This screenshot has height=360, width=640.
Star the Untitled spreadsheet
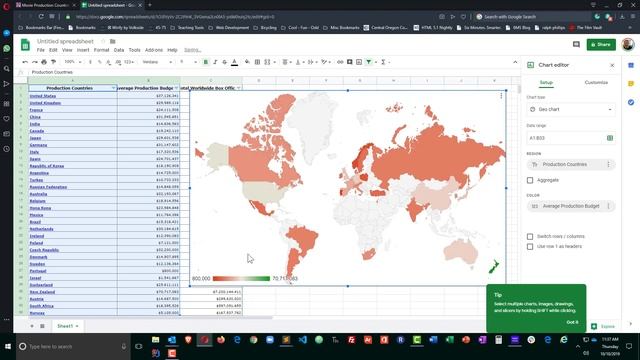[x=103, y=41]
